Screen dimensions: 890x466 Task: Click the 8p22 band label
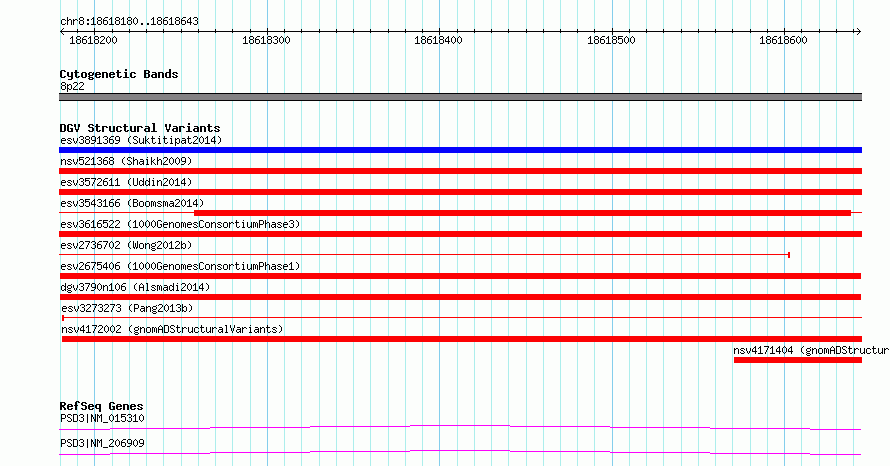(72, 86)
